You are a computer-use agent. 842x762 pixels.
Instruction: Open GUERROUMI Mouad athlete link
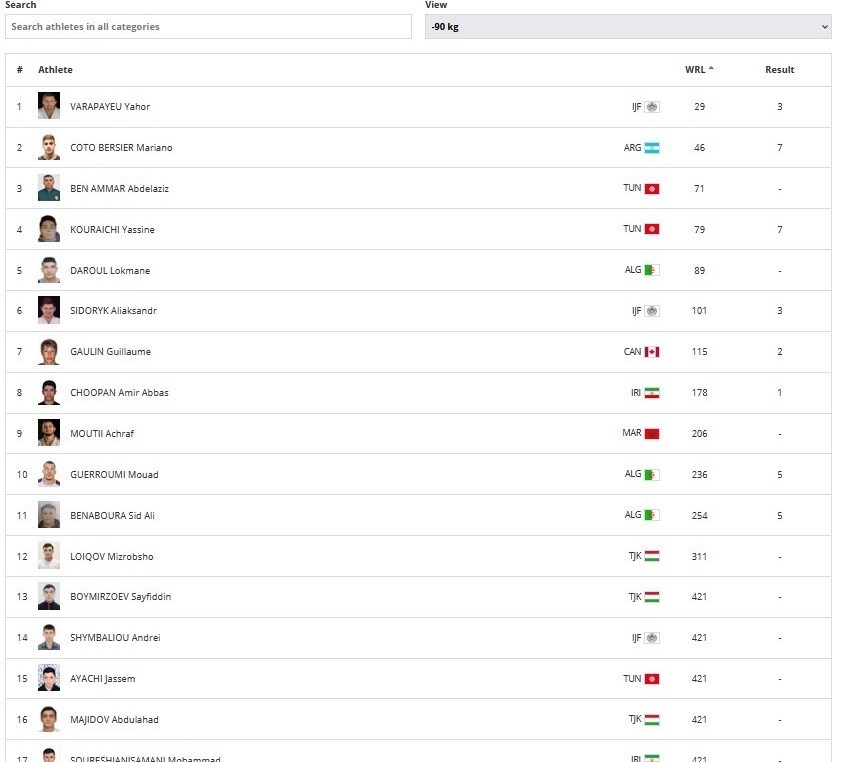(x=114, y=475)
